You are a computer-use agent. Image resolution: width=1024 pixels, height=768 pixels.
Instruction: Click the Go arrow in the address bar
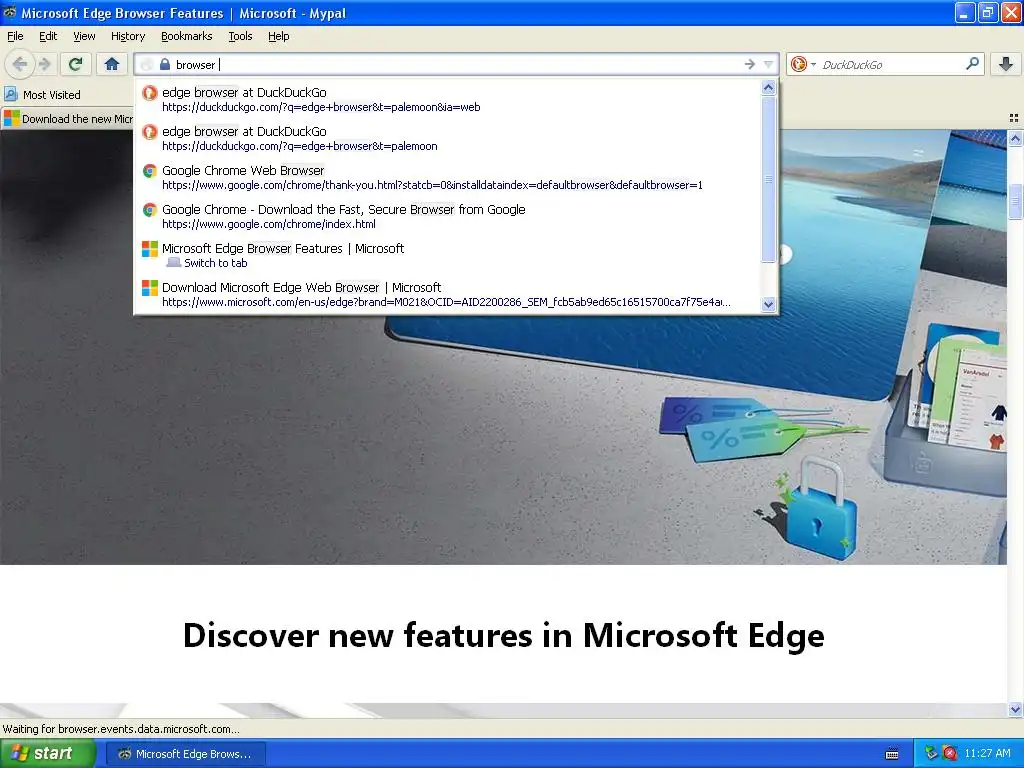749,64
